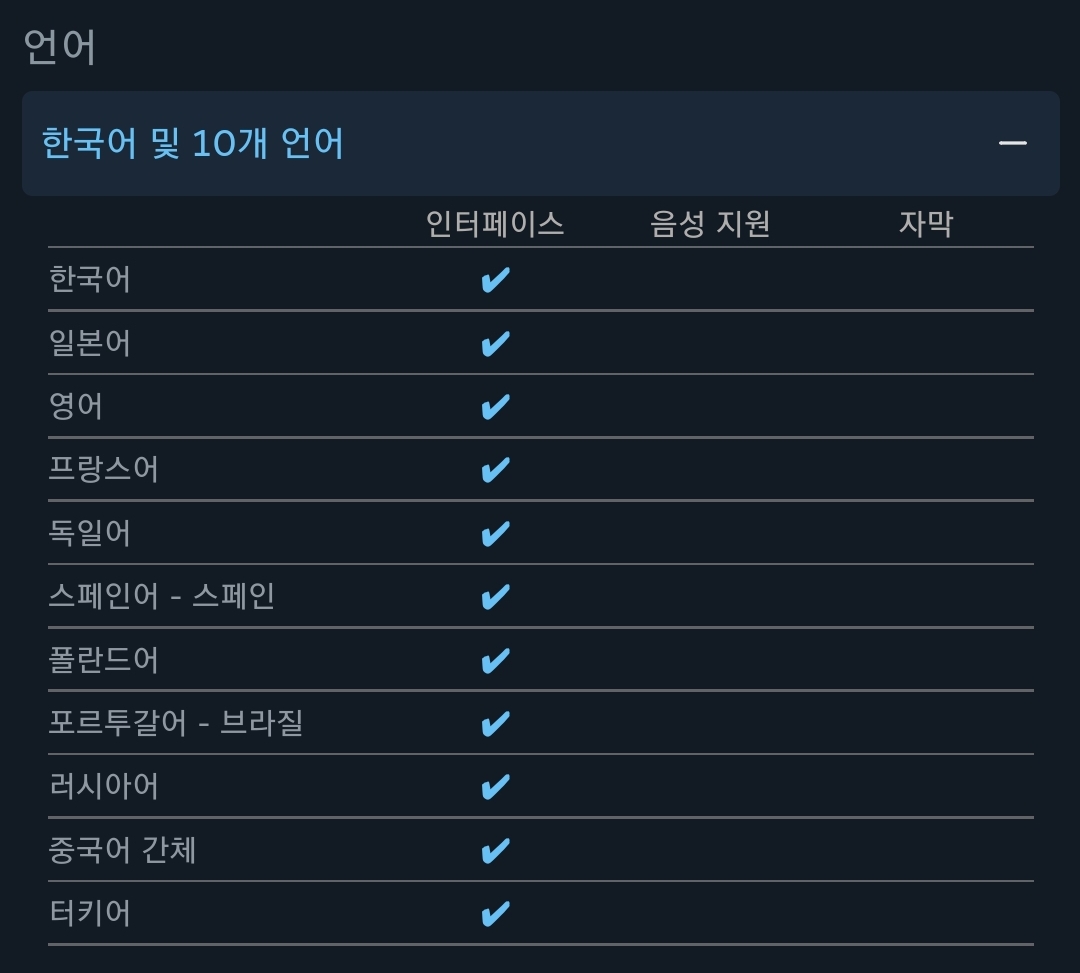This screenshot has width=1080, height=973.
Task: Click the 일본어 interface checkmark
Action: pos(495,343)
